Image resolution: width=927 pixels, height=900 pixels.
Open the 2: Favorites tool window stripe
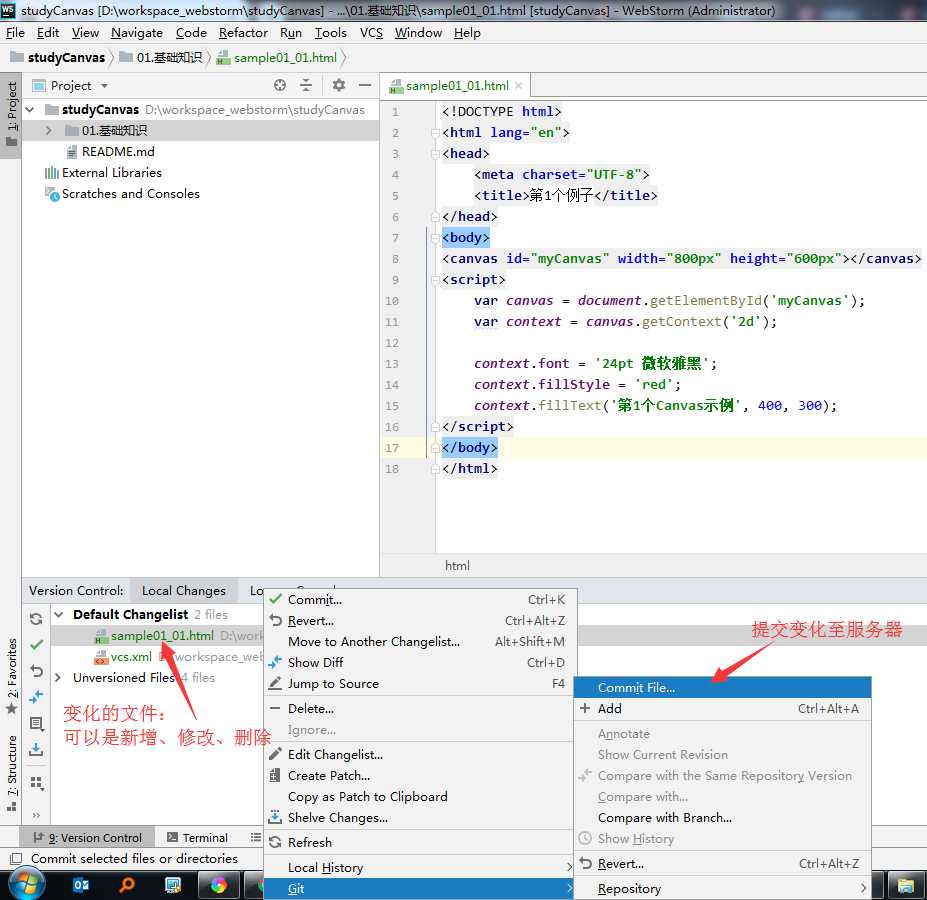click(x=11, y=675)
